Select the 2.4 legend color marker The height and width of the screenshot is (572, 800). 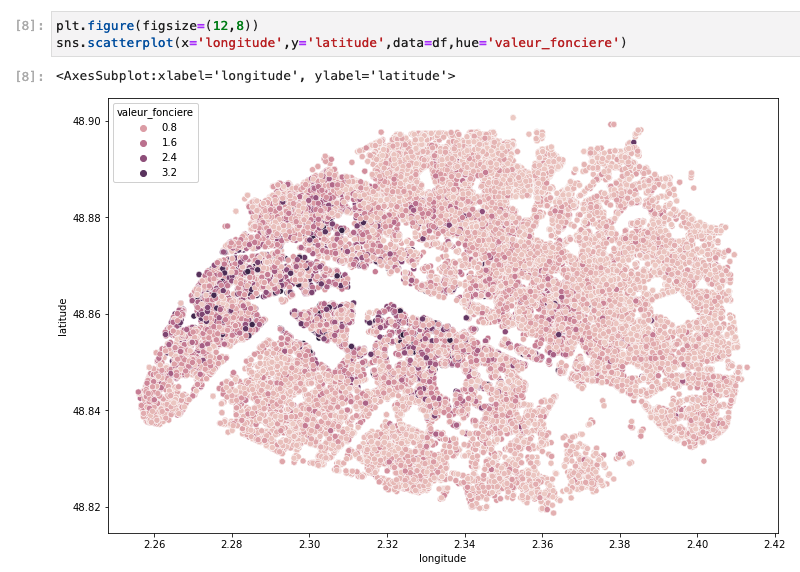point(143,158)
